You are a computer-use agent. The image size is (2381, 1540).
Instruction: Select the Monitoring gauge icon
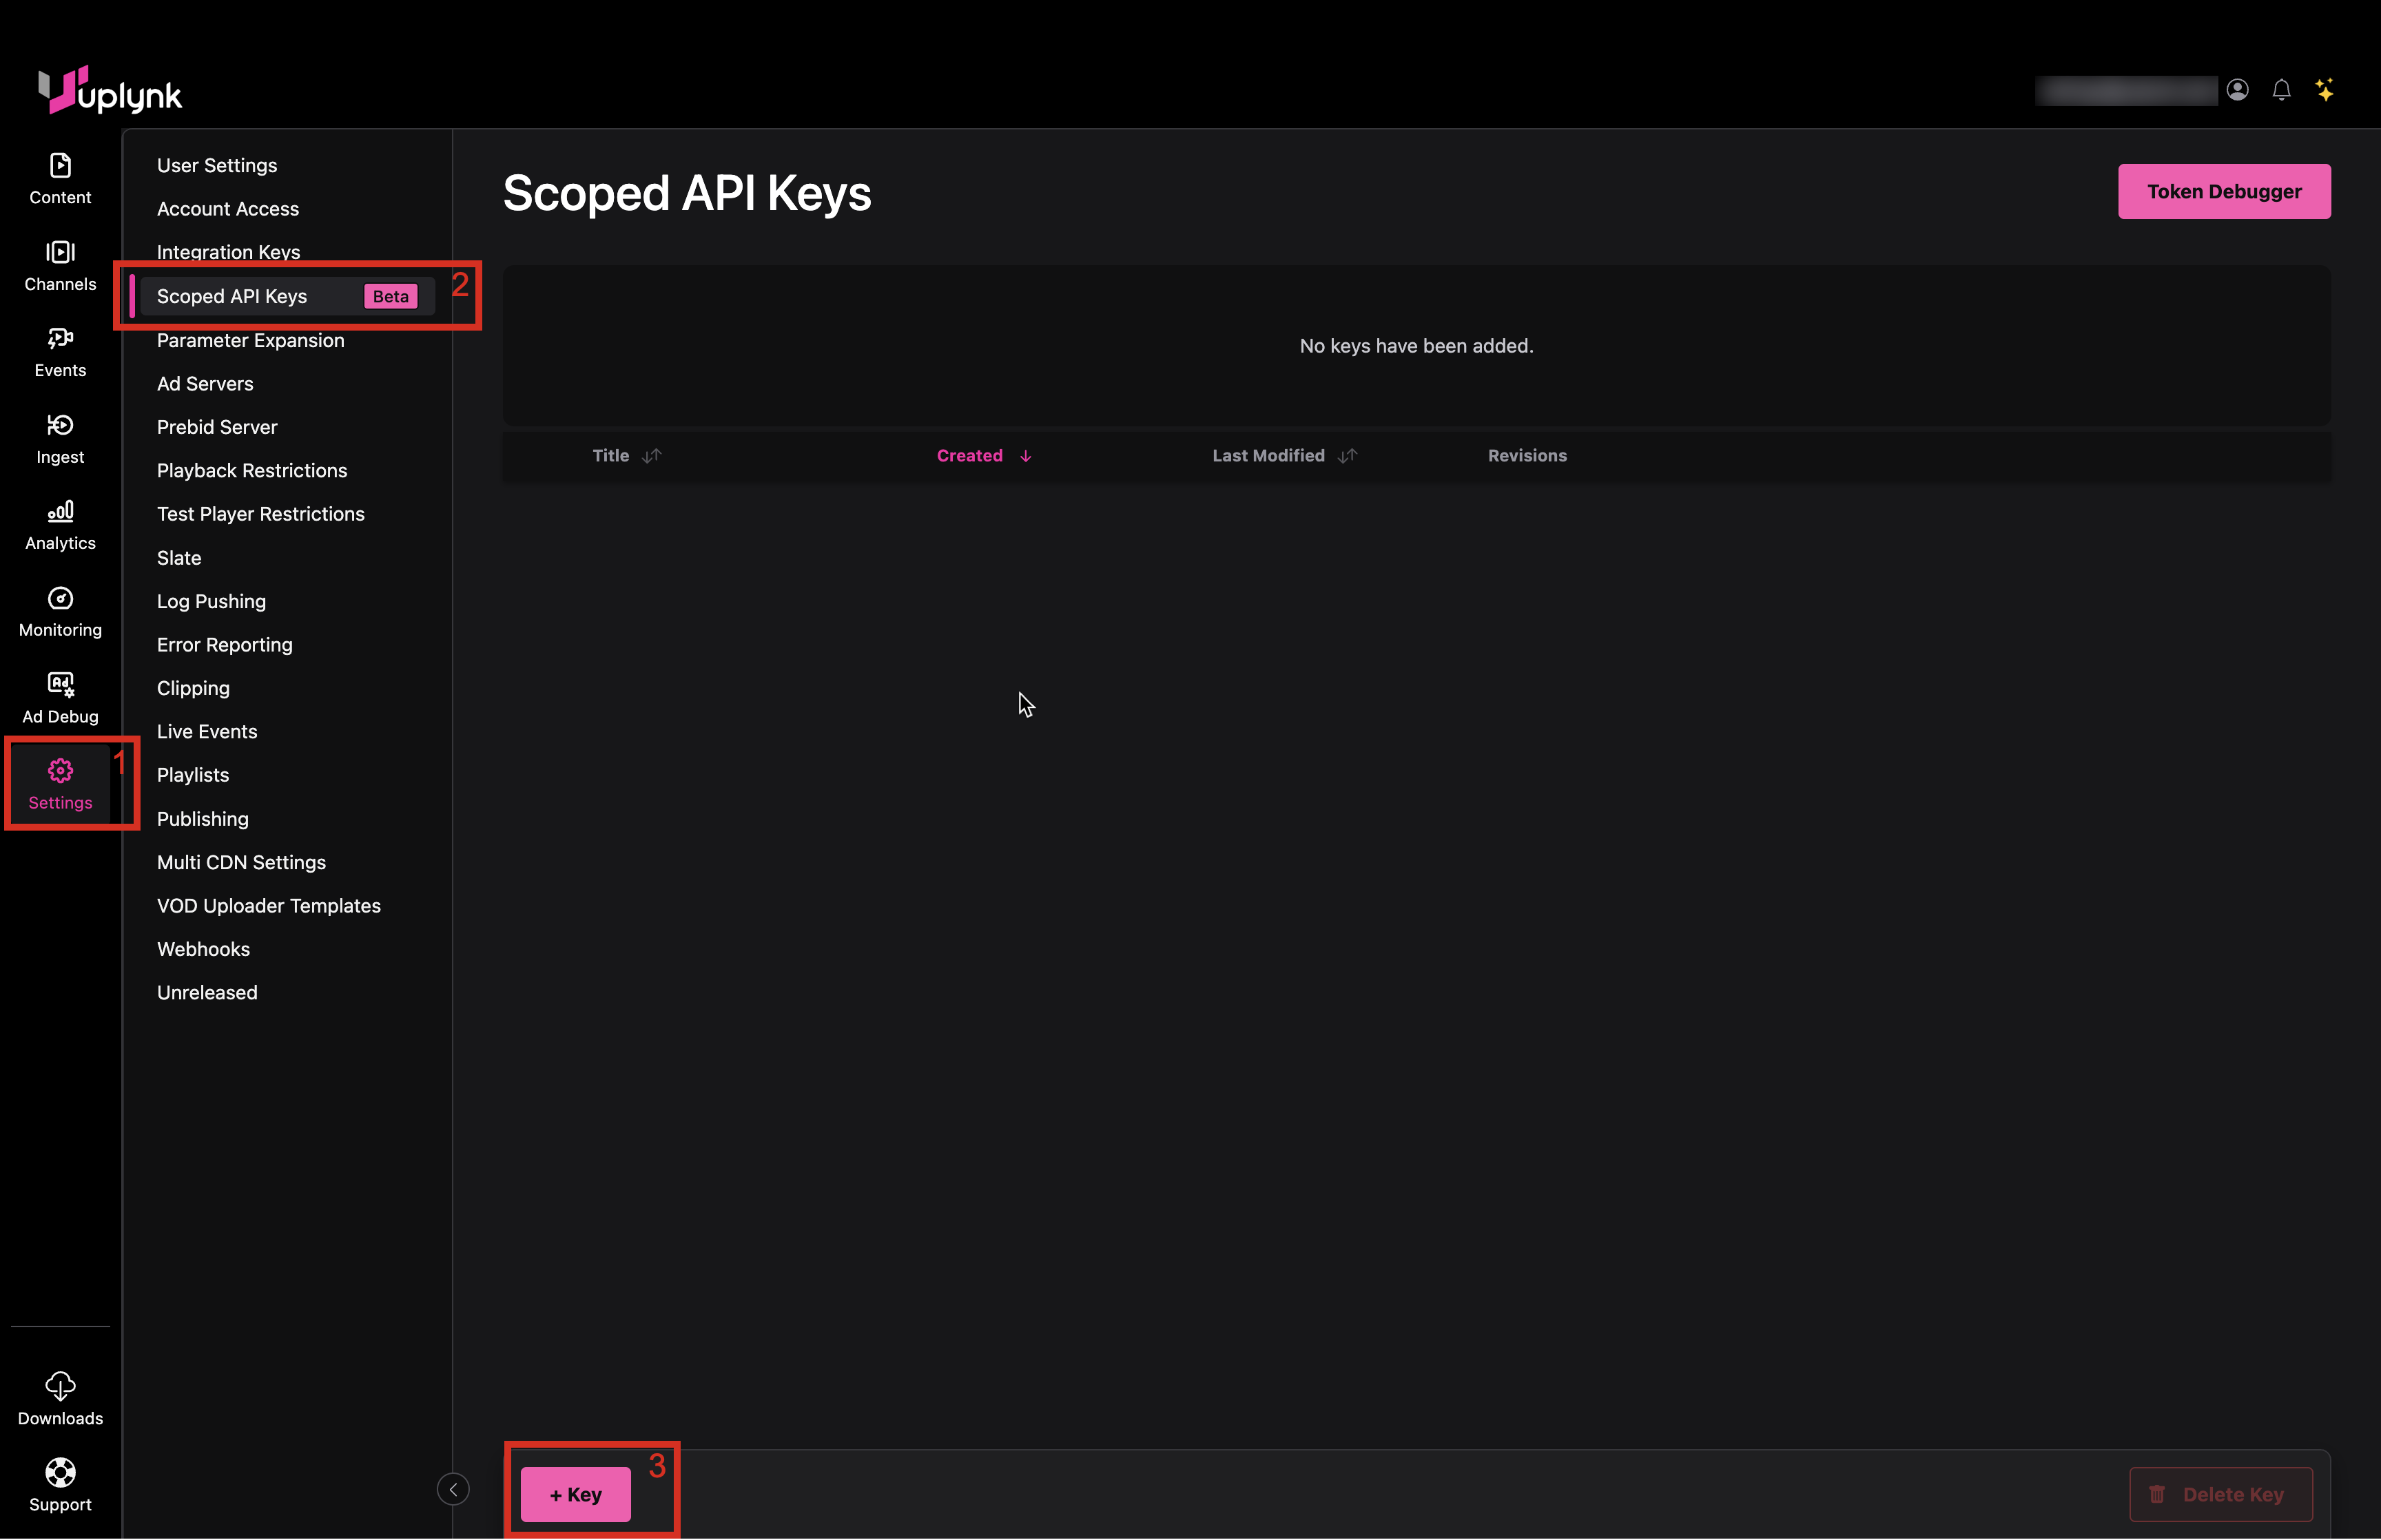click(60, 599)
